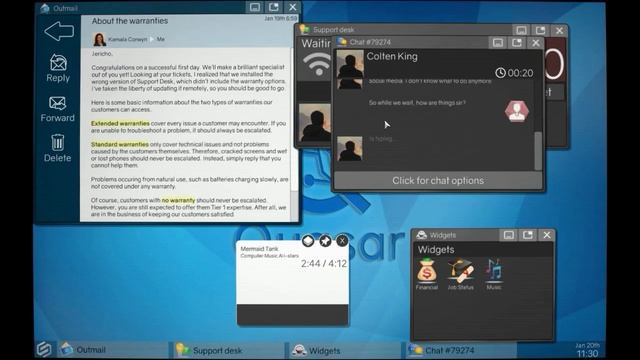Select the highlighted 'Extended warranties' text
Viewport: 640px width, 360px height.
point(120,123)
